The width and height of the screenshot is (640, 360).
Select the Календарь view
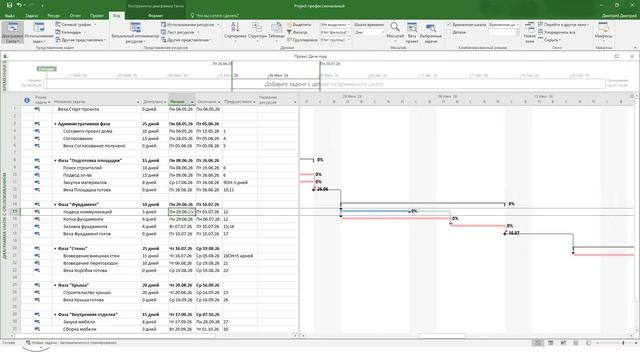coord(71,32)
